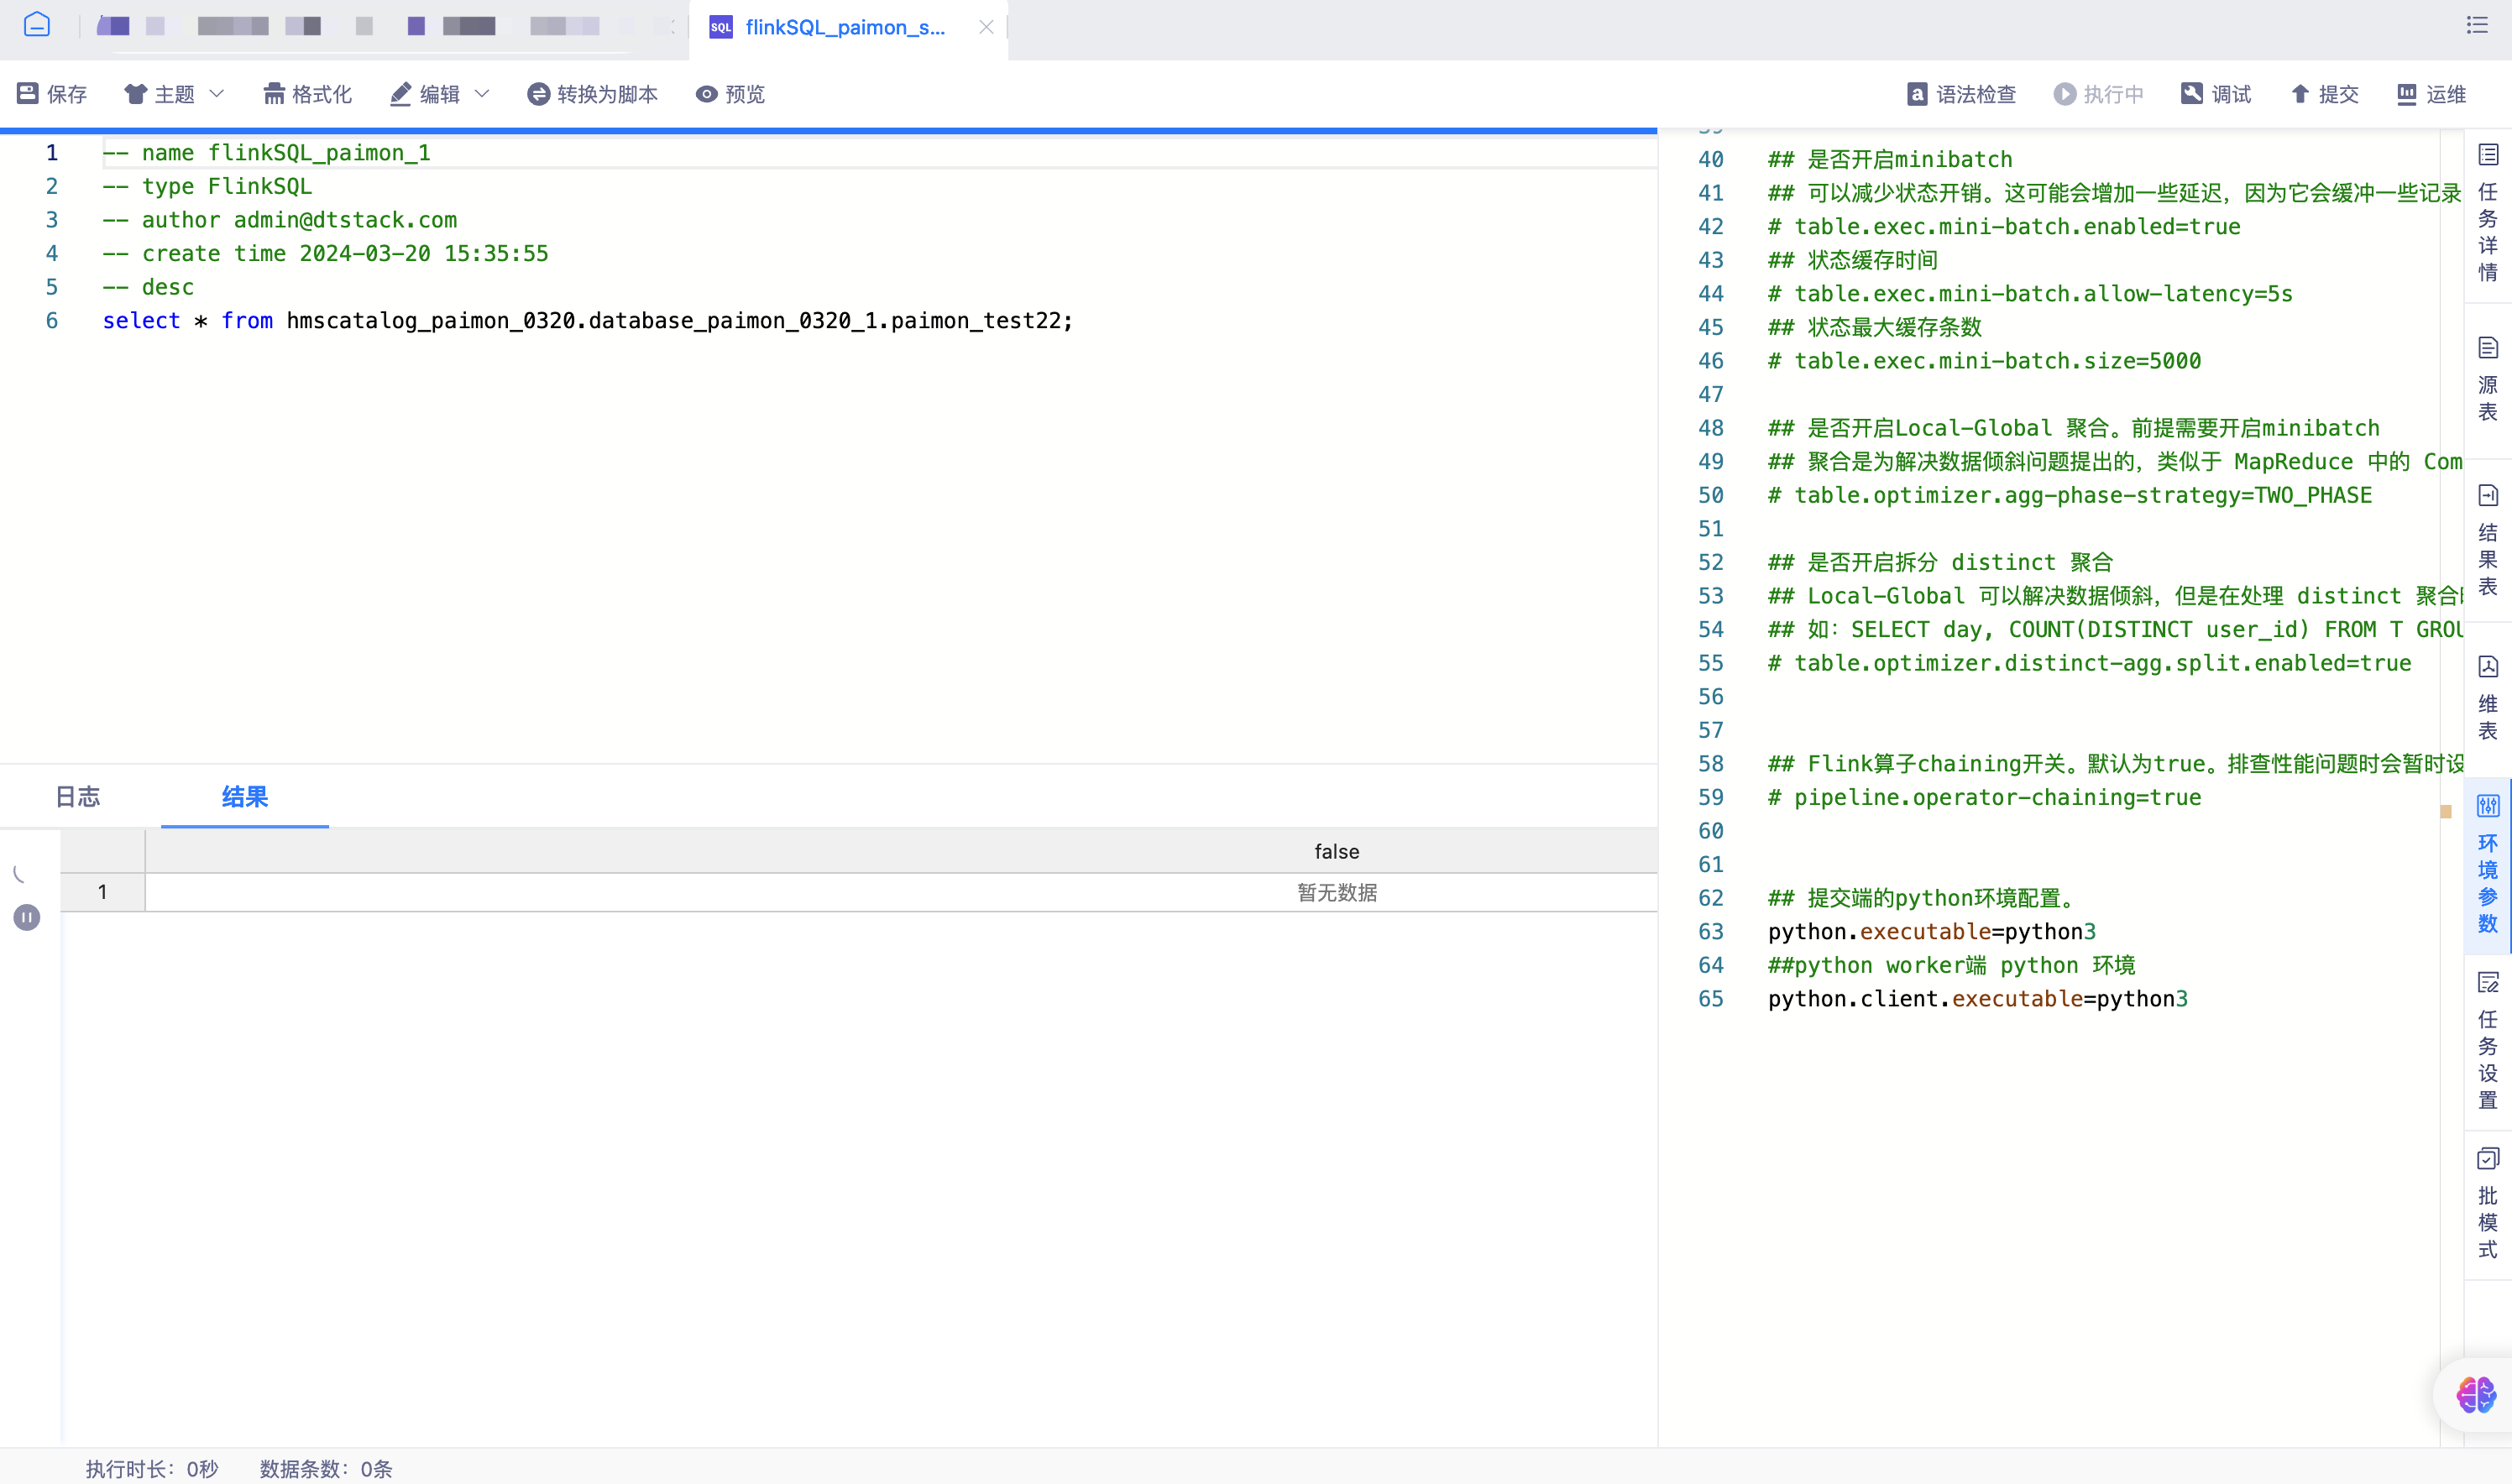Go to 运维 operations
This screenshot has height=1484, width=2512.
coord(2432,94)
